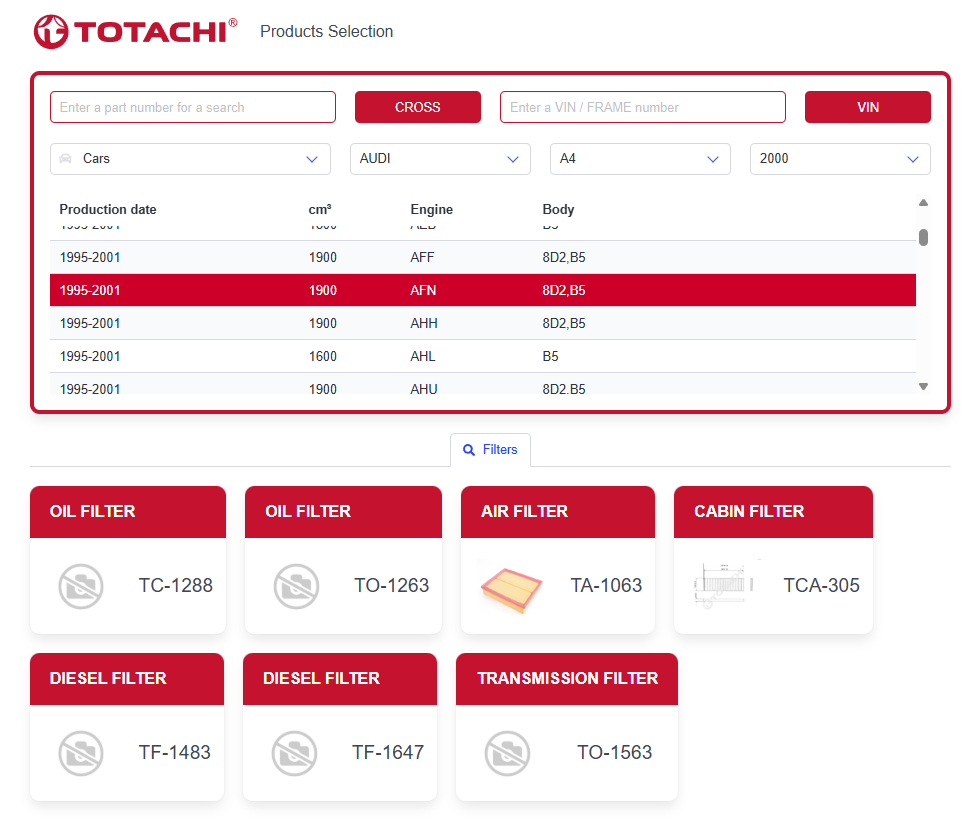Click the scroll down arrow of engine table

(x=923, y=386)
